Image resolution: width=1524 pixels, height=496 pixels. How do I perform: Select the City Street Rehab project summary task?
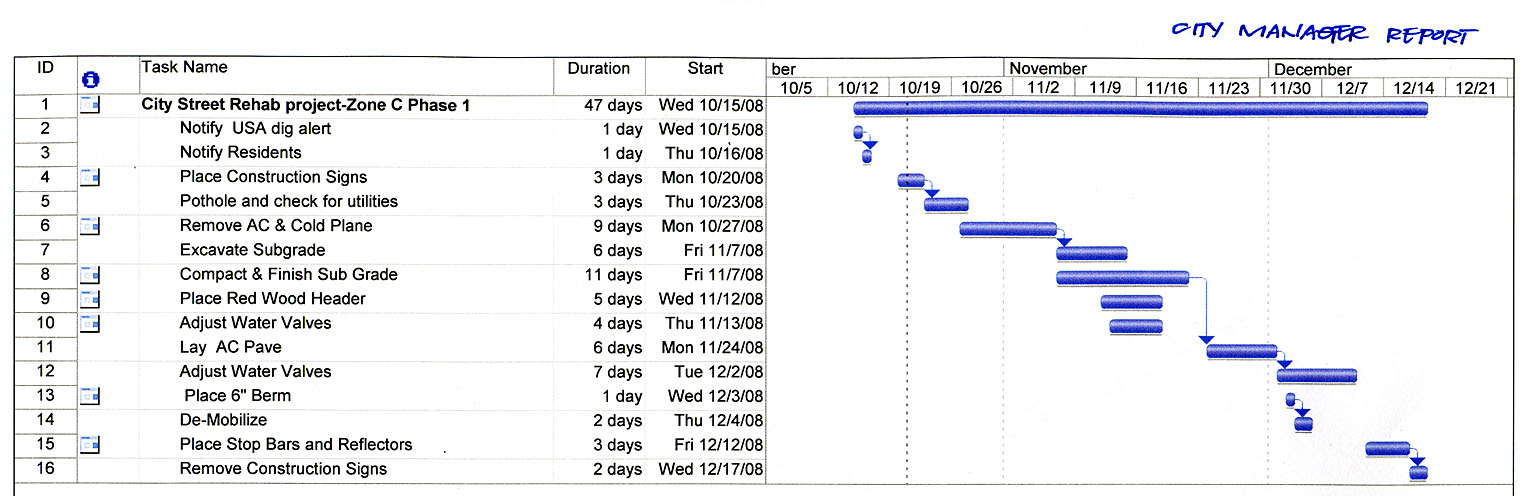click(306, 105)
